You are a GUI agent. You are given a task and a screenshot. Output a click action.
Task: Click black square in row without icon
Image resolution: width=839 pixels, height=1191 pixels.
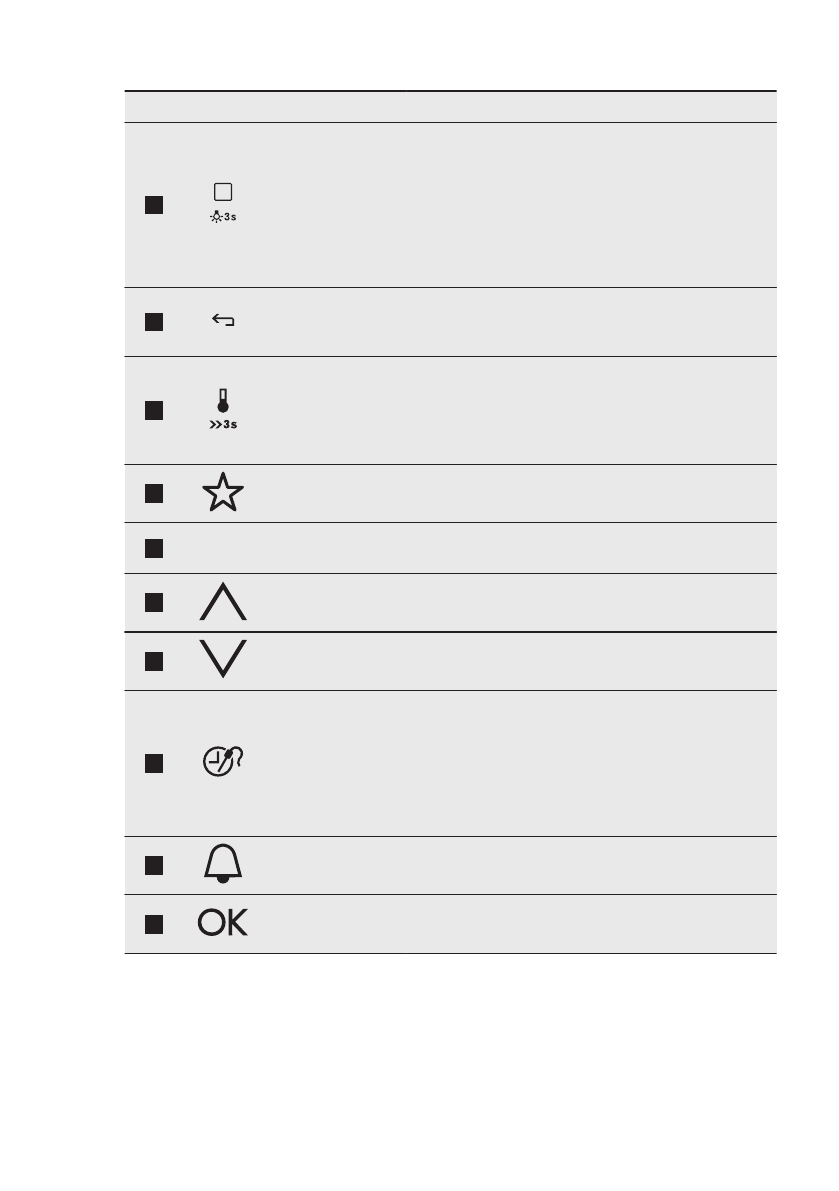[153, 548]
